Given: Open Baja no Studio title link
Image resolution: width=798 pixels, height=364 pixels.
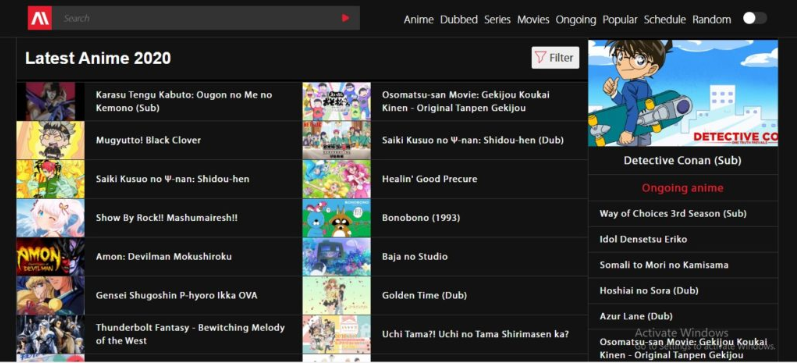Looking at the screenshot, I should (415, 257).
